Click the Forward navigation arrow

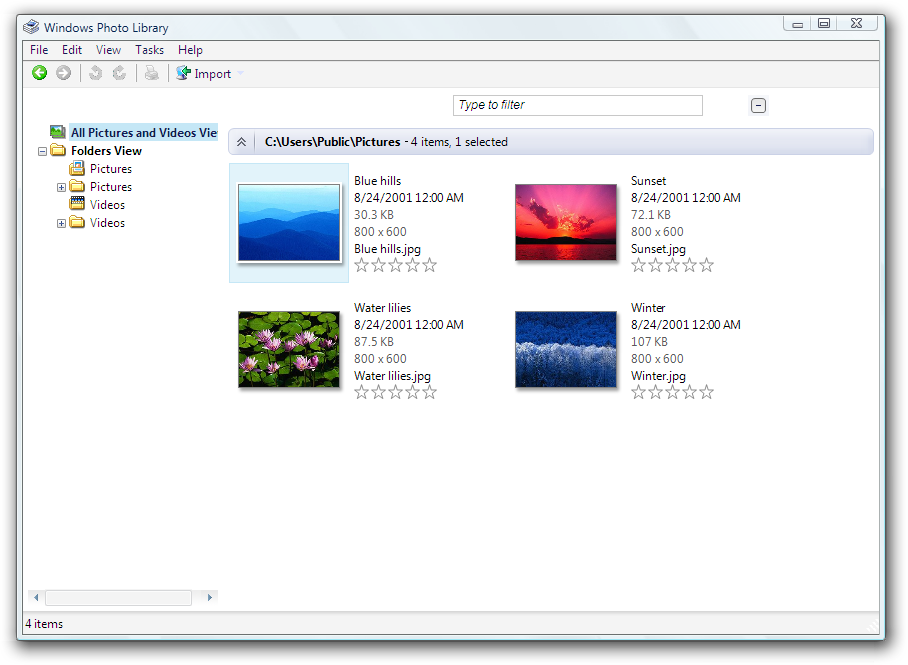pyautogui.click(x=63, y=73)
